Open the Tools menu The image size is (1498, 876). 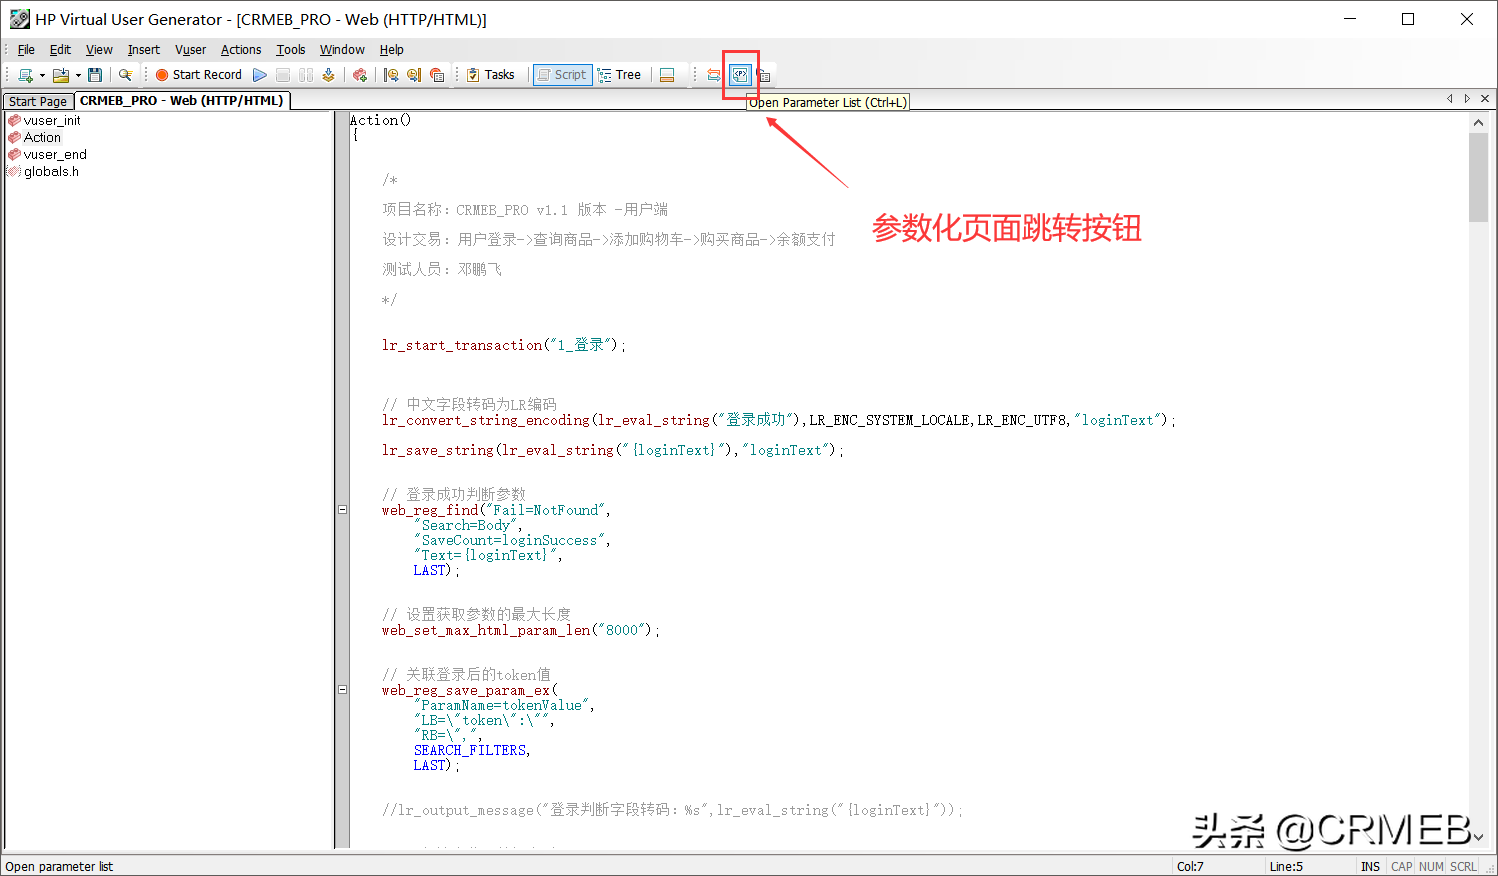click(x=291, y=49)
